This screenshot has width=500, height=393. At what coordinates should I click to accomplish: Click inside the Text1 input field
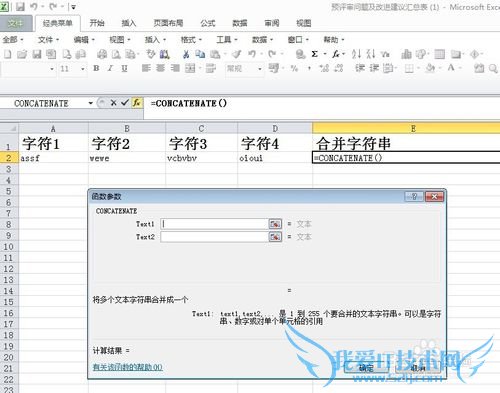214,224
